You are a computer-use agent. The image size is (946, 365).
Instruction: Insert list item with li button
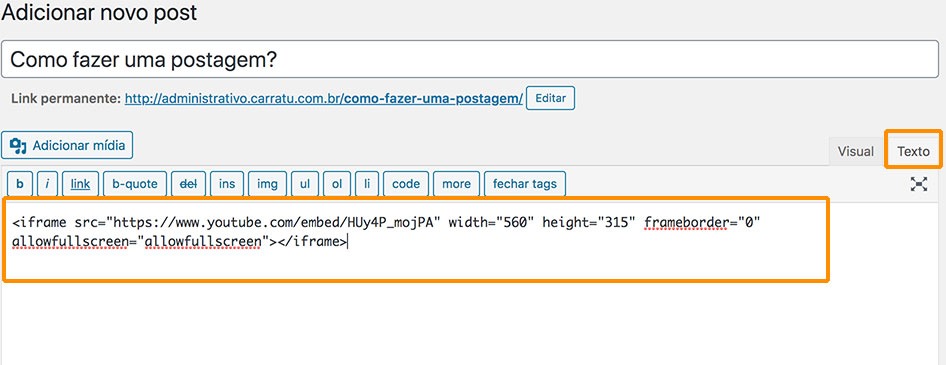(x=367, y=184)
